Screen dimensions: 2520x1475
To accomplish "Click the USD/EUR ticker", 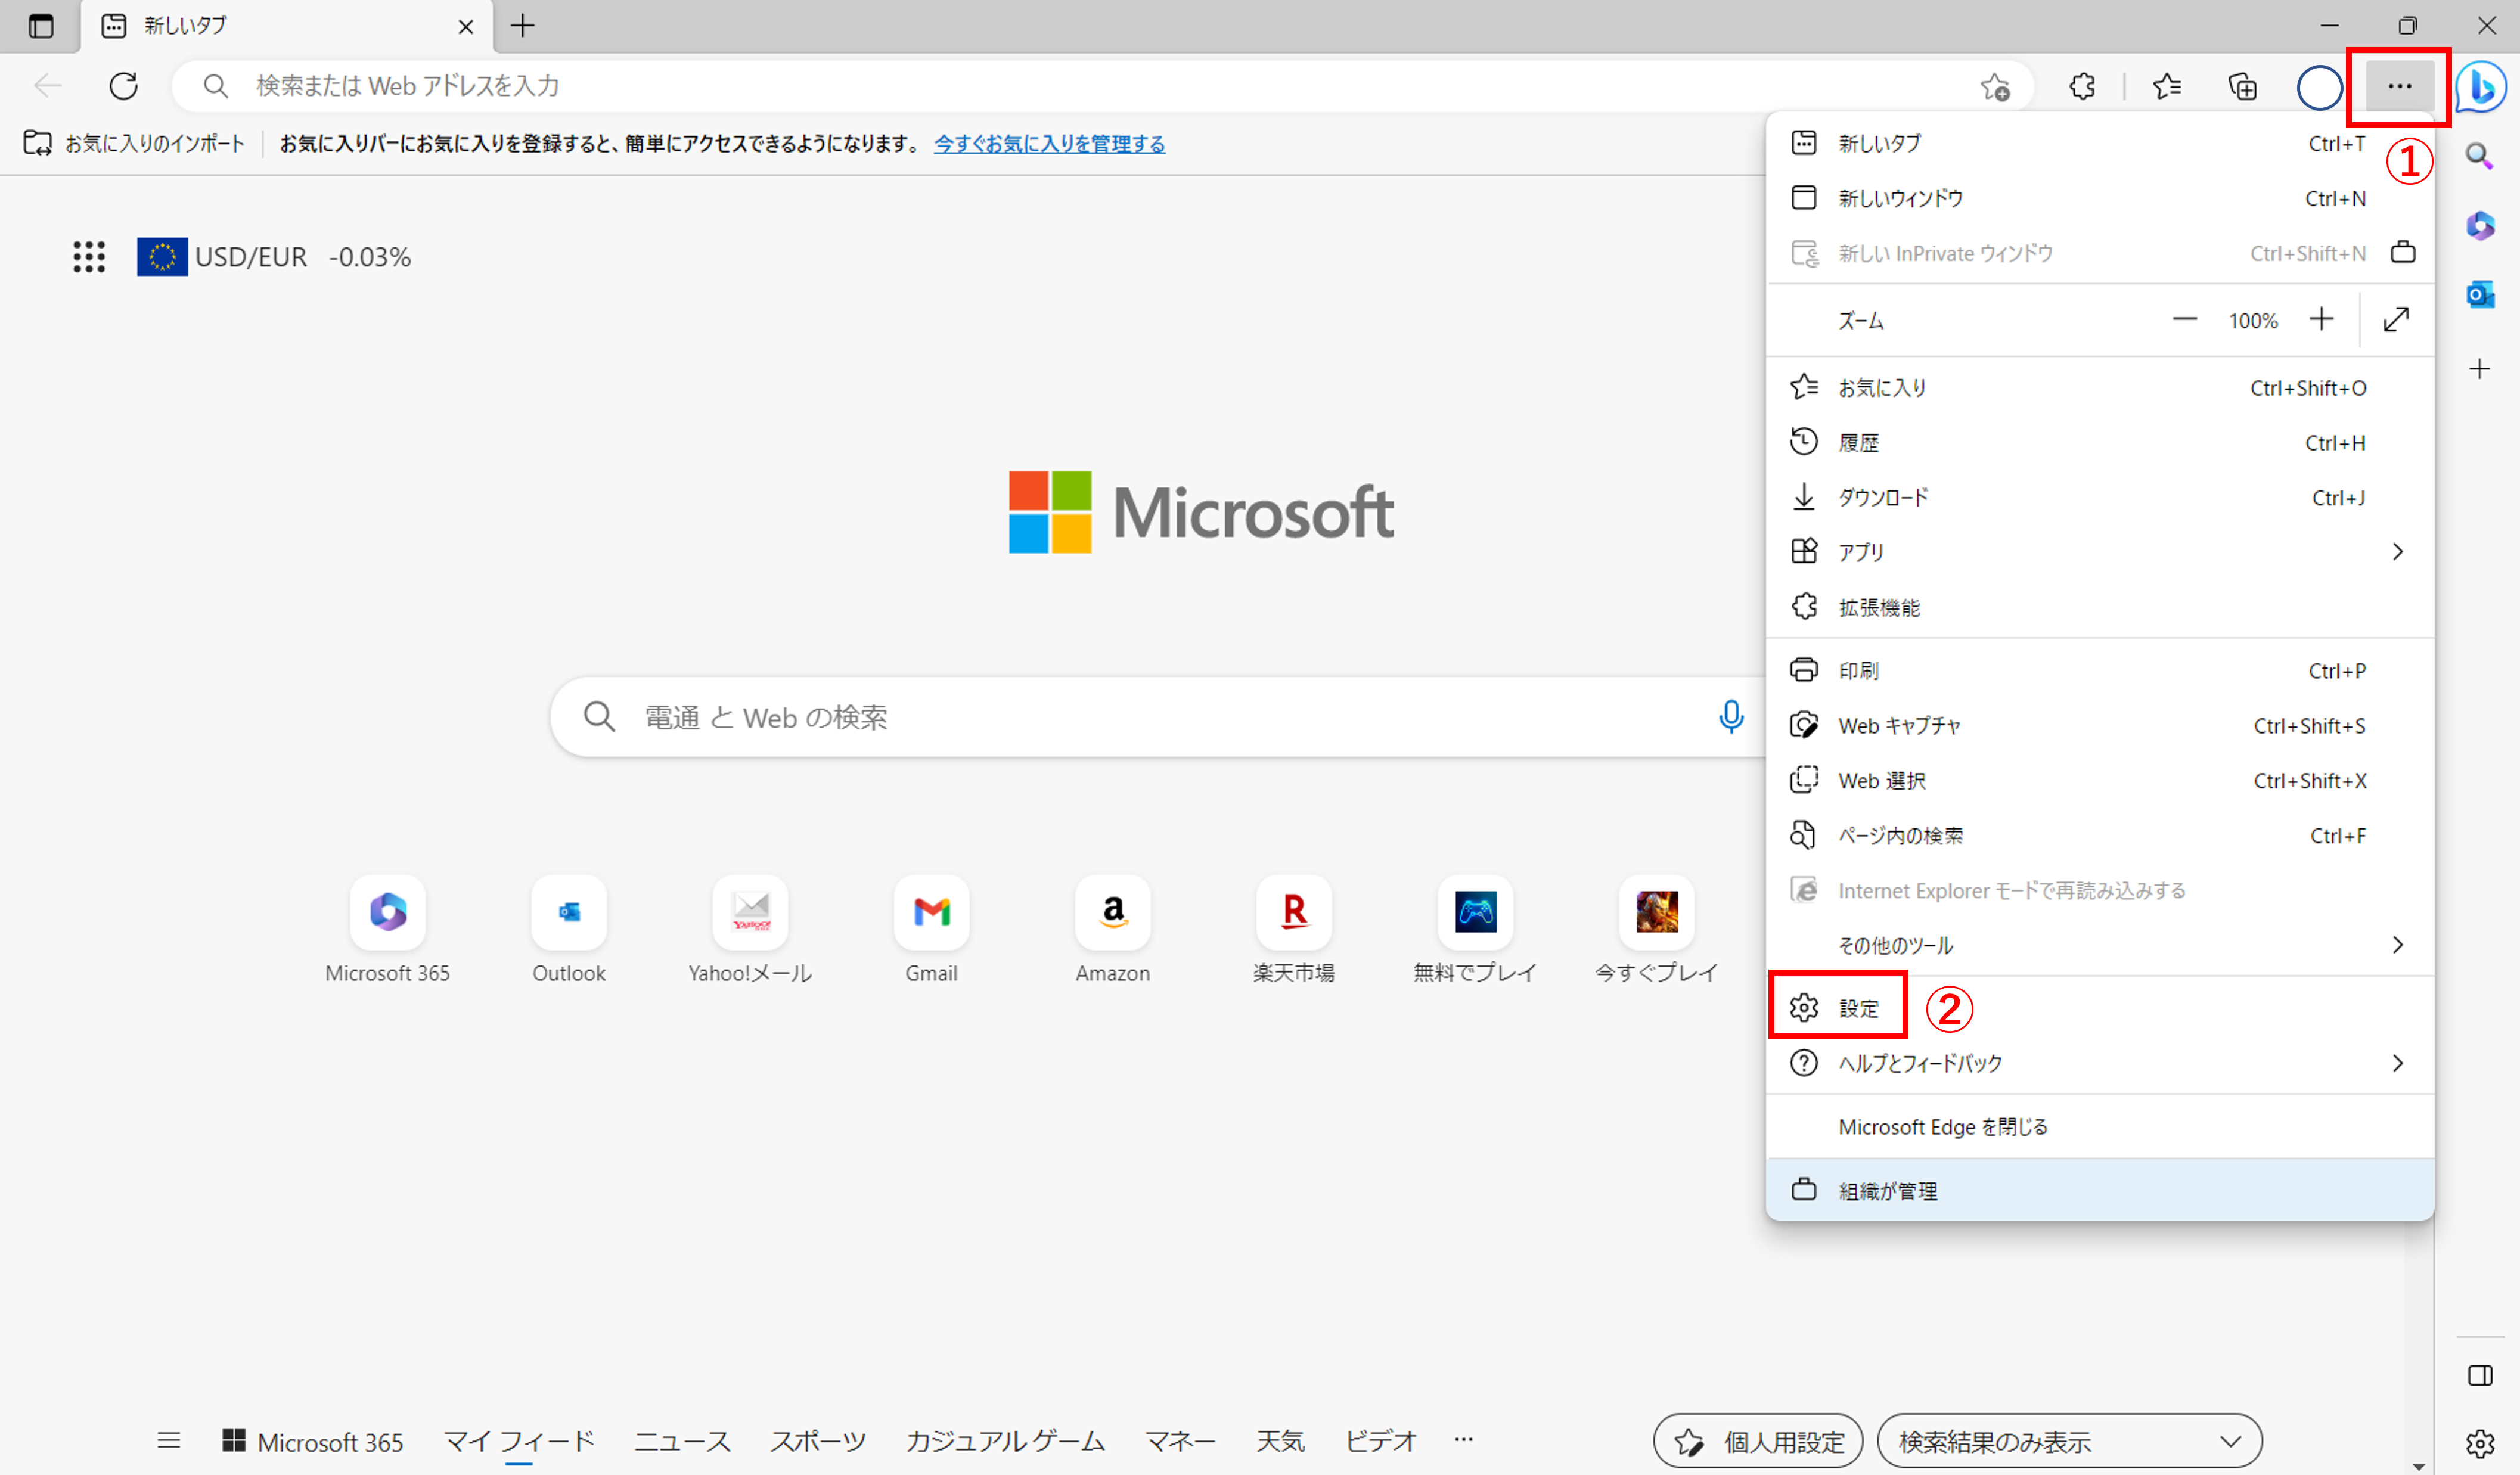I will pyautogui.click(x=274, y=257).
